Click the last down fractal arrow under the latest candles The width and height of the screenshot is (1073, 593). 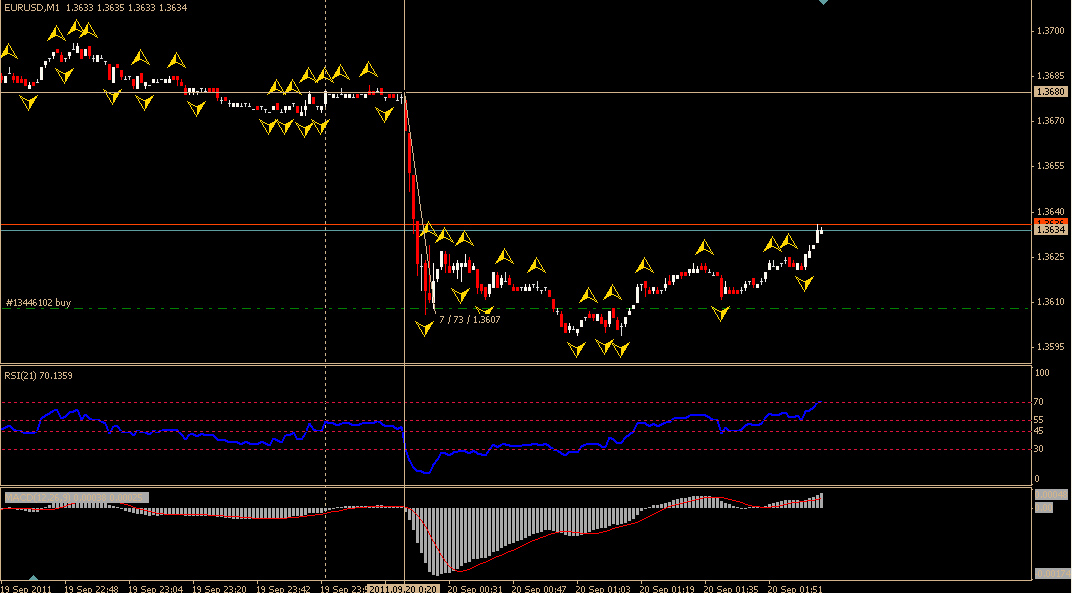point(805,284)
